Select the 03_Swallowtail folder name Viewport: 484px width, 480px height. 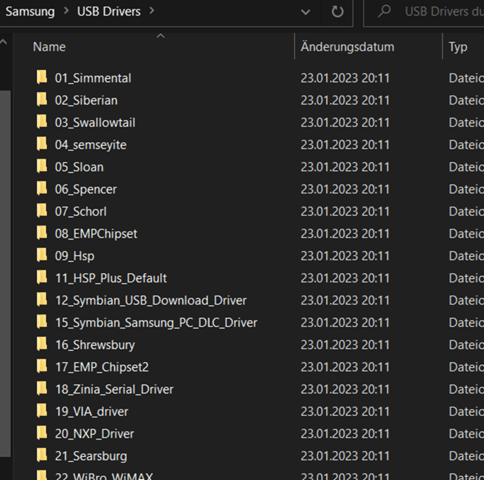95,123
